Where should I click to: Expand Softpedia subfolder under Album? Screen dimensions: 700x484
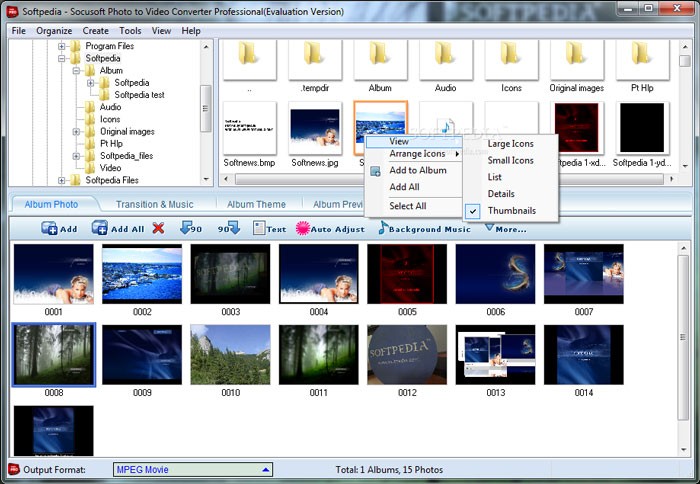(90, 83)
